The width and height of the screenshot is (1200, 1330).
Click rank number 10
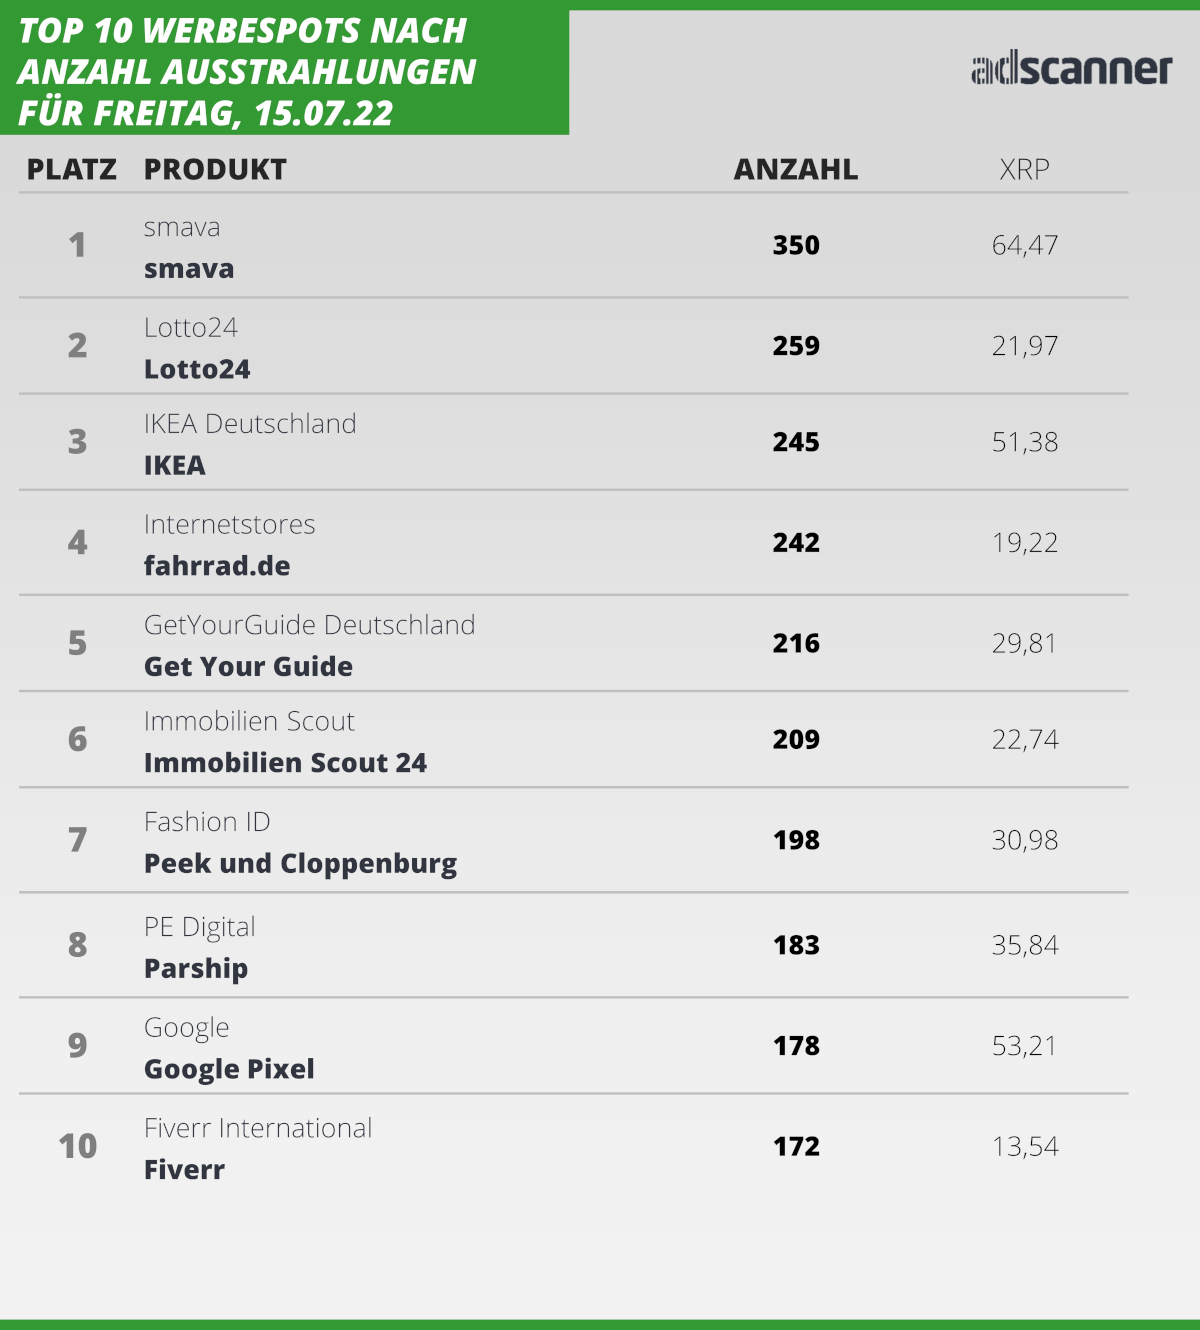point(78,1146)
